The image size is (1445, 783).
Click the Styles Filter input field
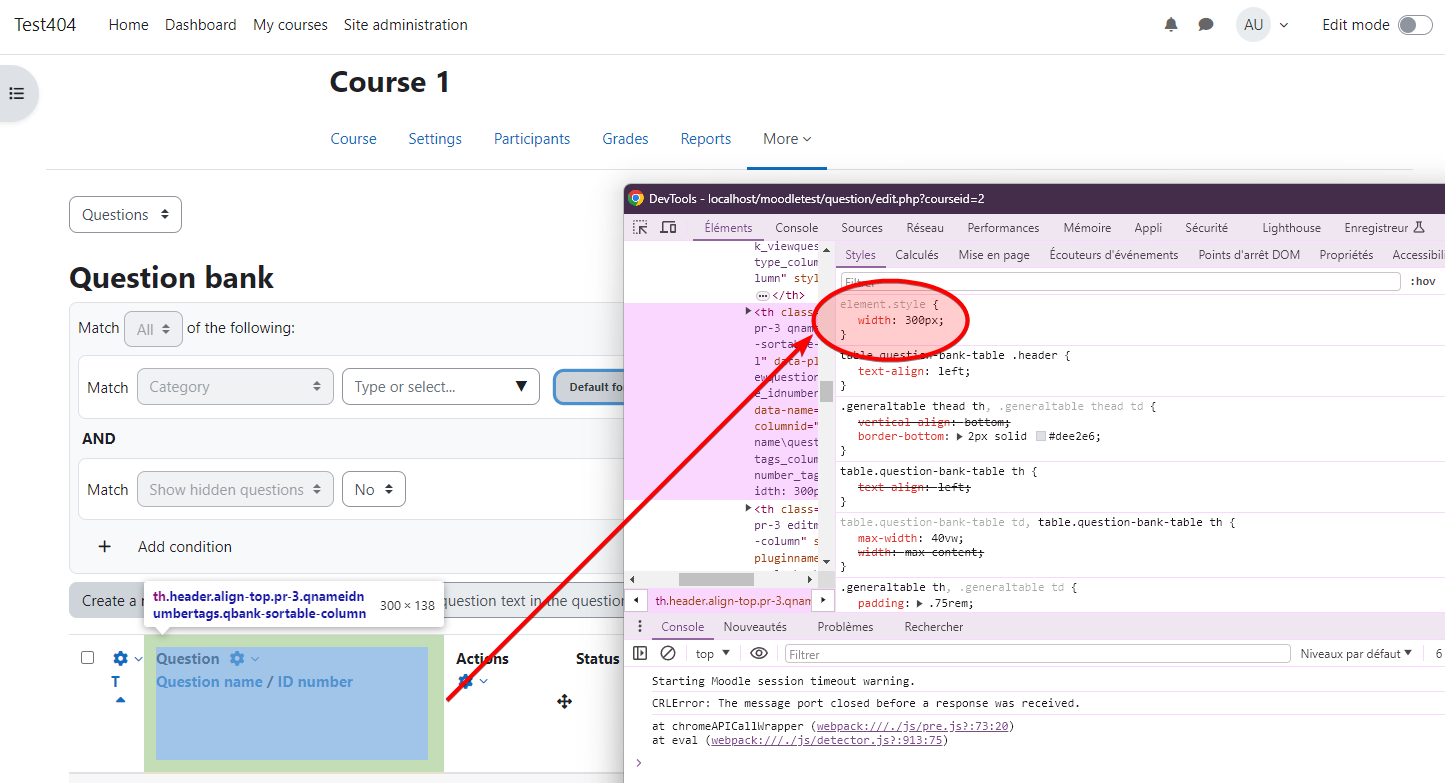coord(1120,282)
